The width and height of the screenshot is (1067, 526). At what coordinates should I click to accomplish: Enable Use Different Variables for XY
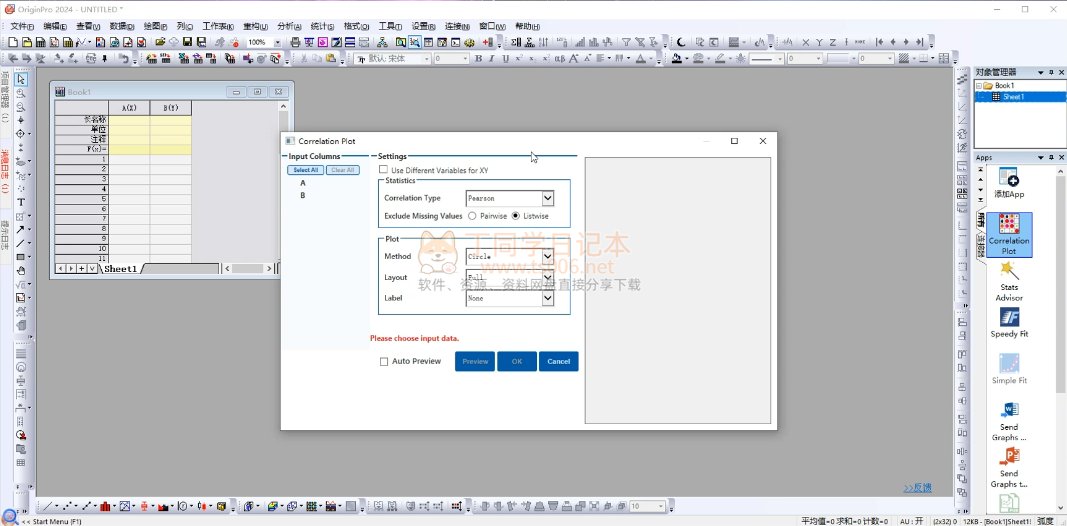pyautogui.click(x=384, y=170)
